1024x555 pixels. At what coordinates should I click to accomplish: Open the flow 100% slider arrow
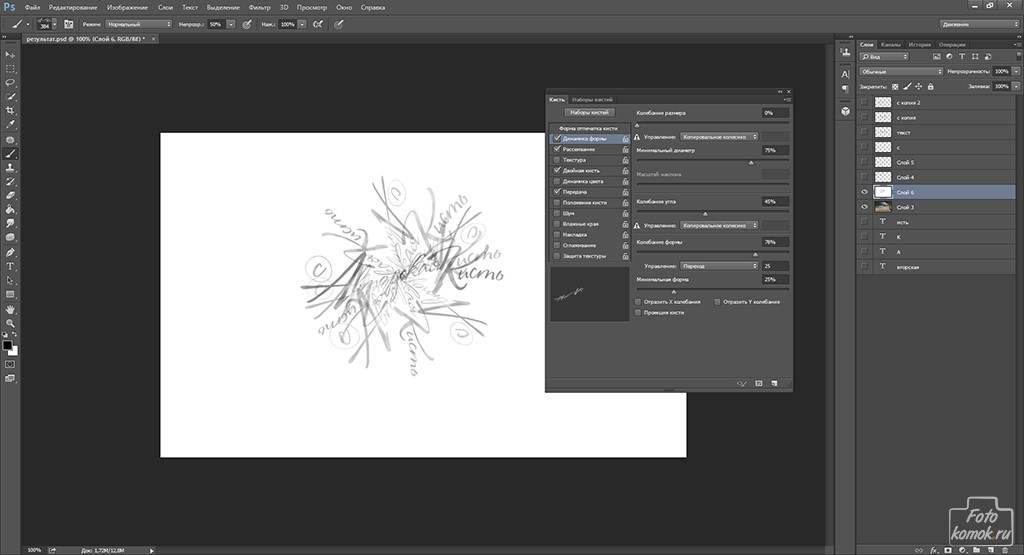coord(302,24)
